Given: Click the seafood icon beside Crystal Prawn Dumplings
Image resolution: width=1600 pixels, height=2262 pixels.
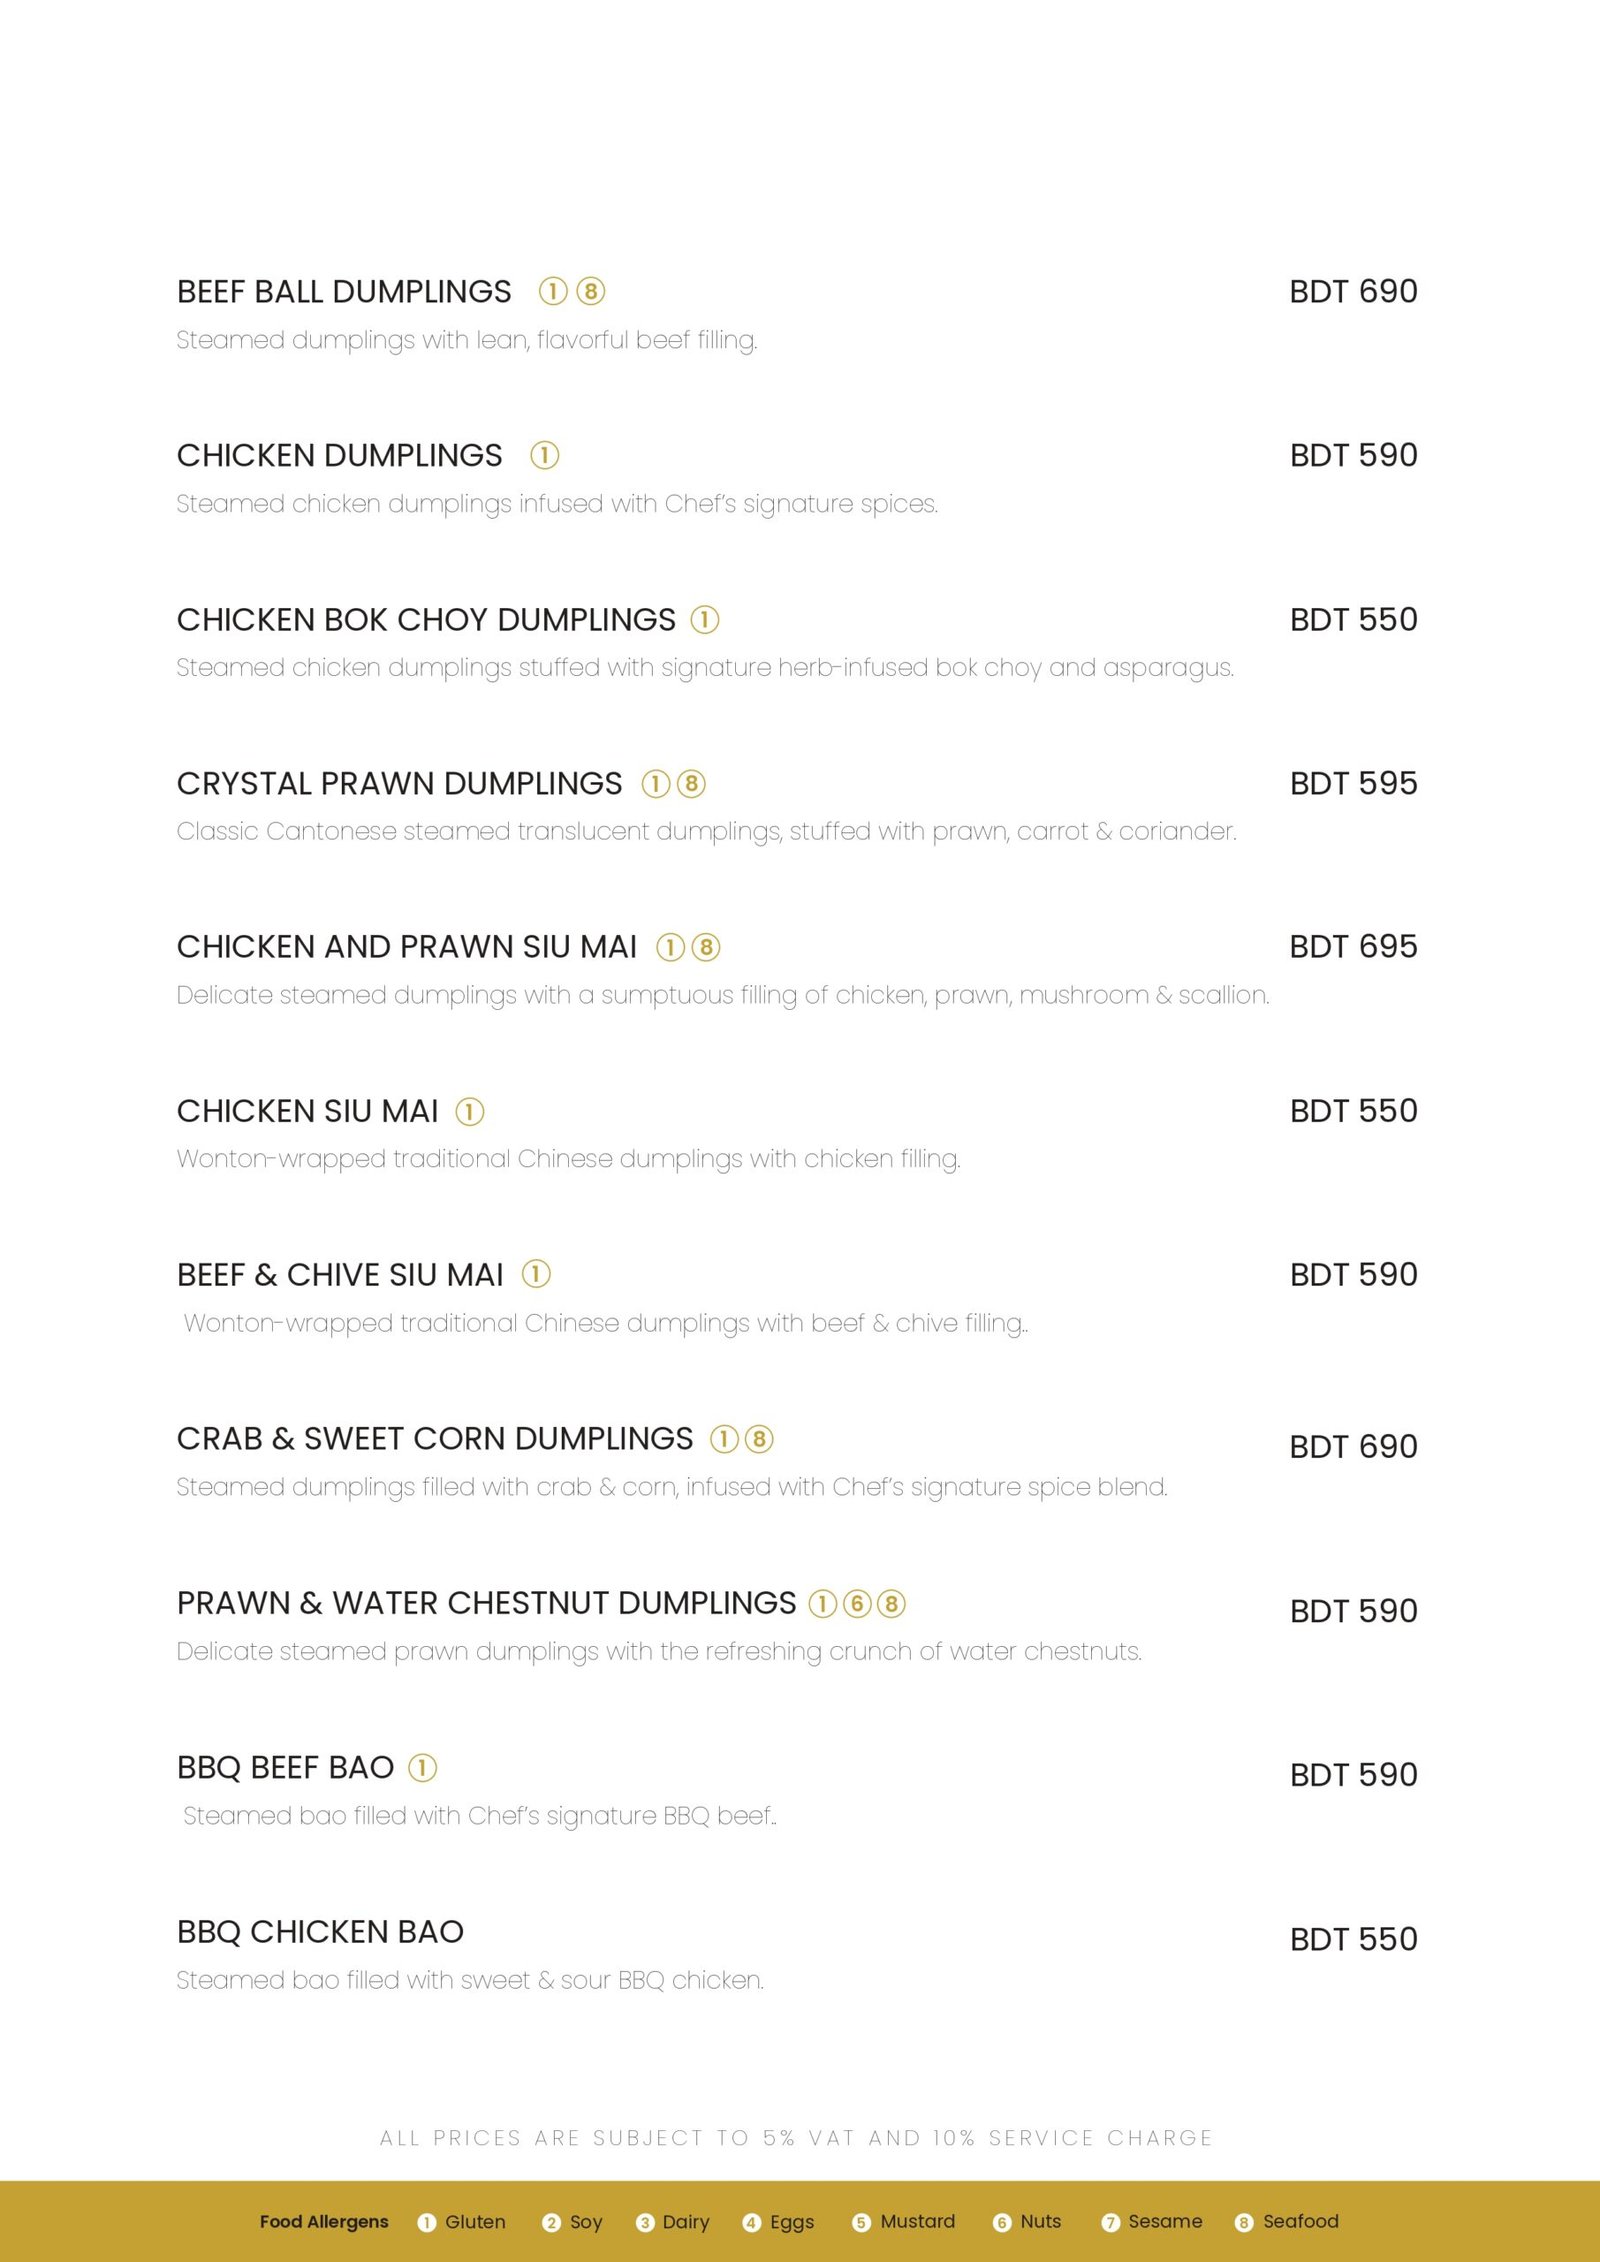Looking at the screenshot, I should [x=691, y=784].
